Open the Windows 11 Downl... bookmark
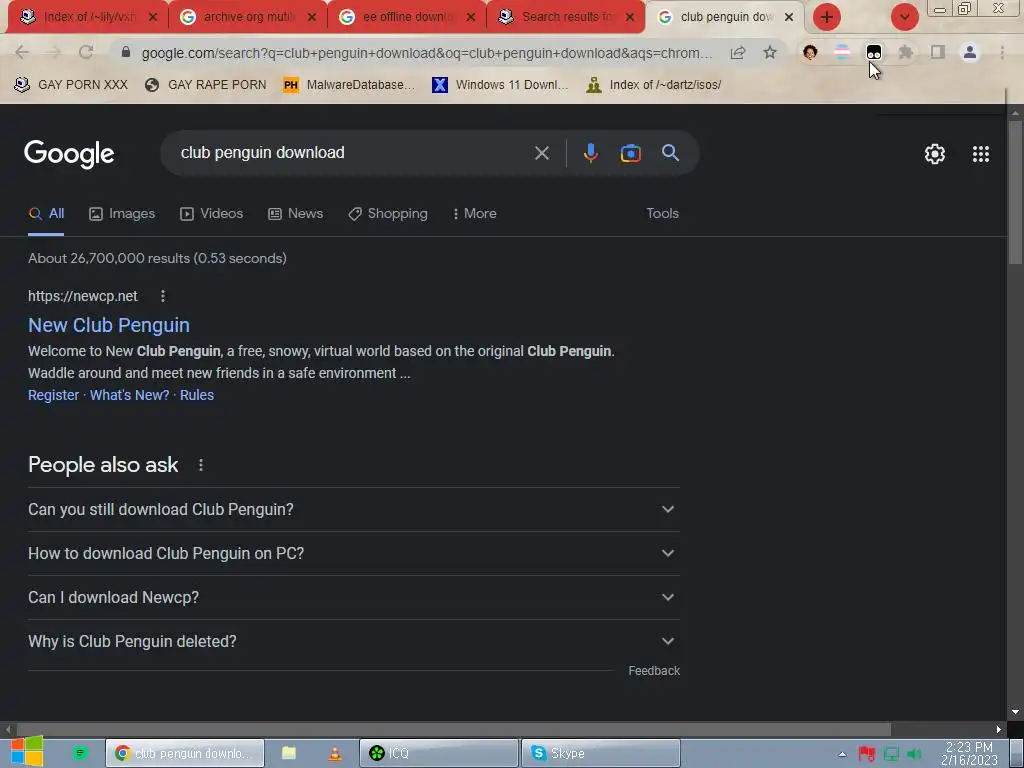The image size is (1024, 768). 500,85
